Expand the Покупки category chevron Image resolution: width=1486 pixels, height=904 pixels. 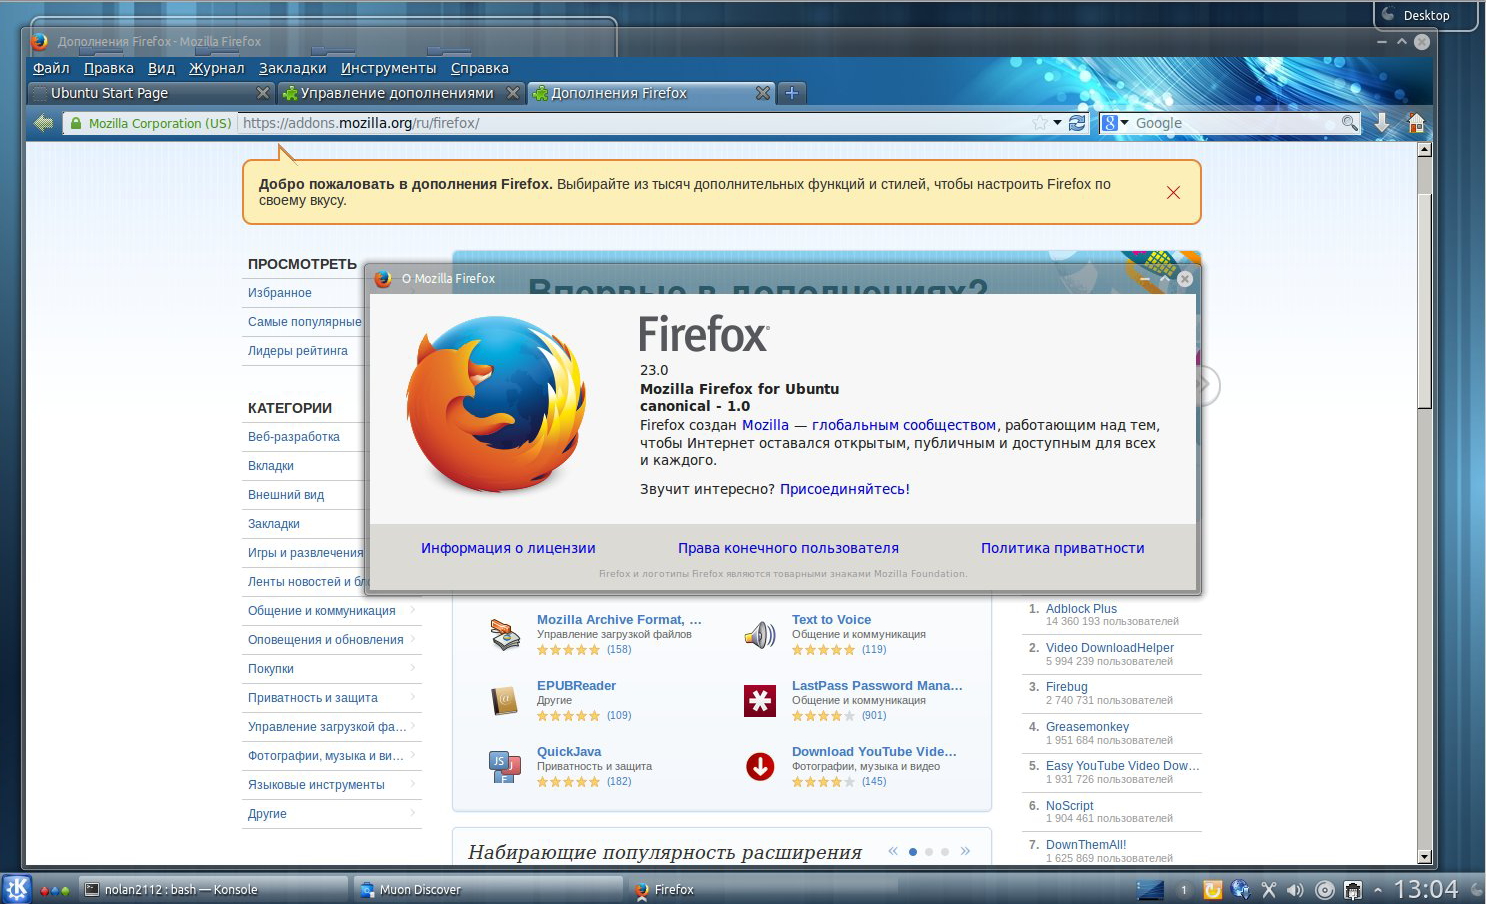(413, 668)
